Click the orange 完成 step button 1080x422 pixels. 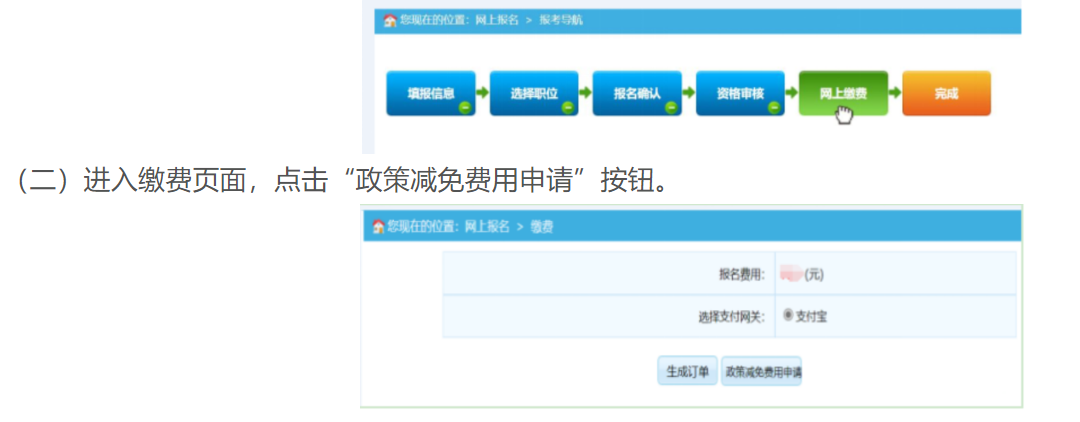tap(946, 93)
